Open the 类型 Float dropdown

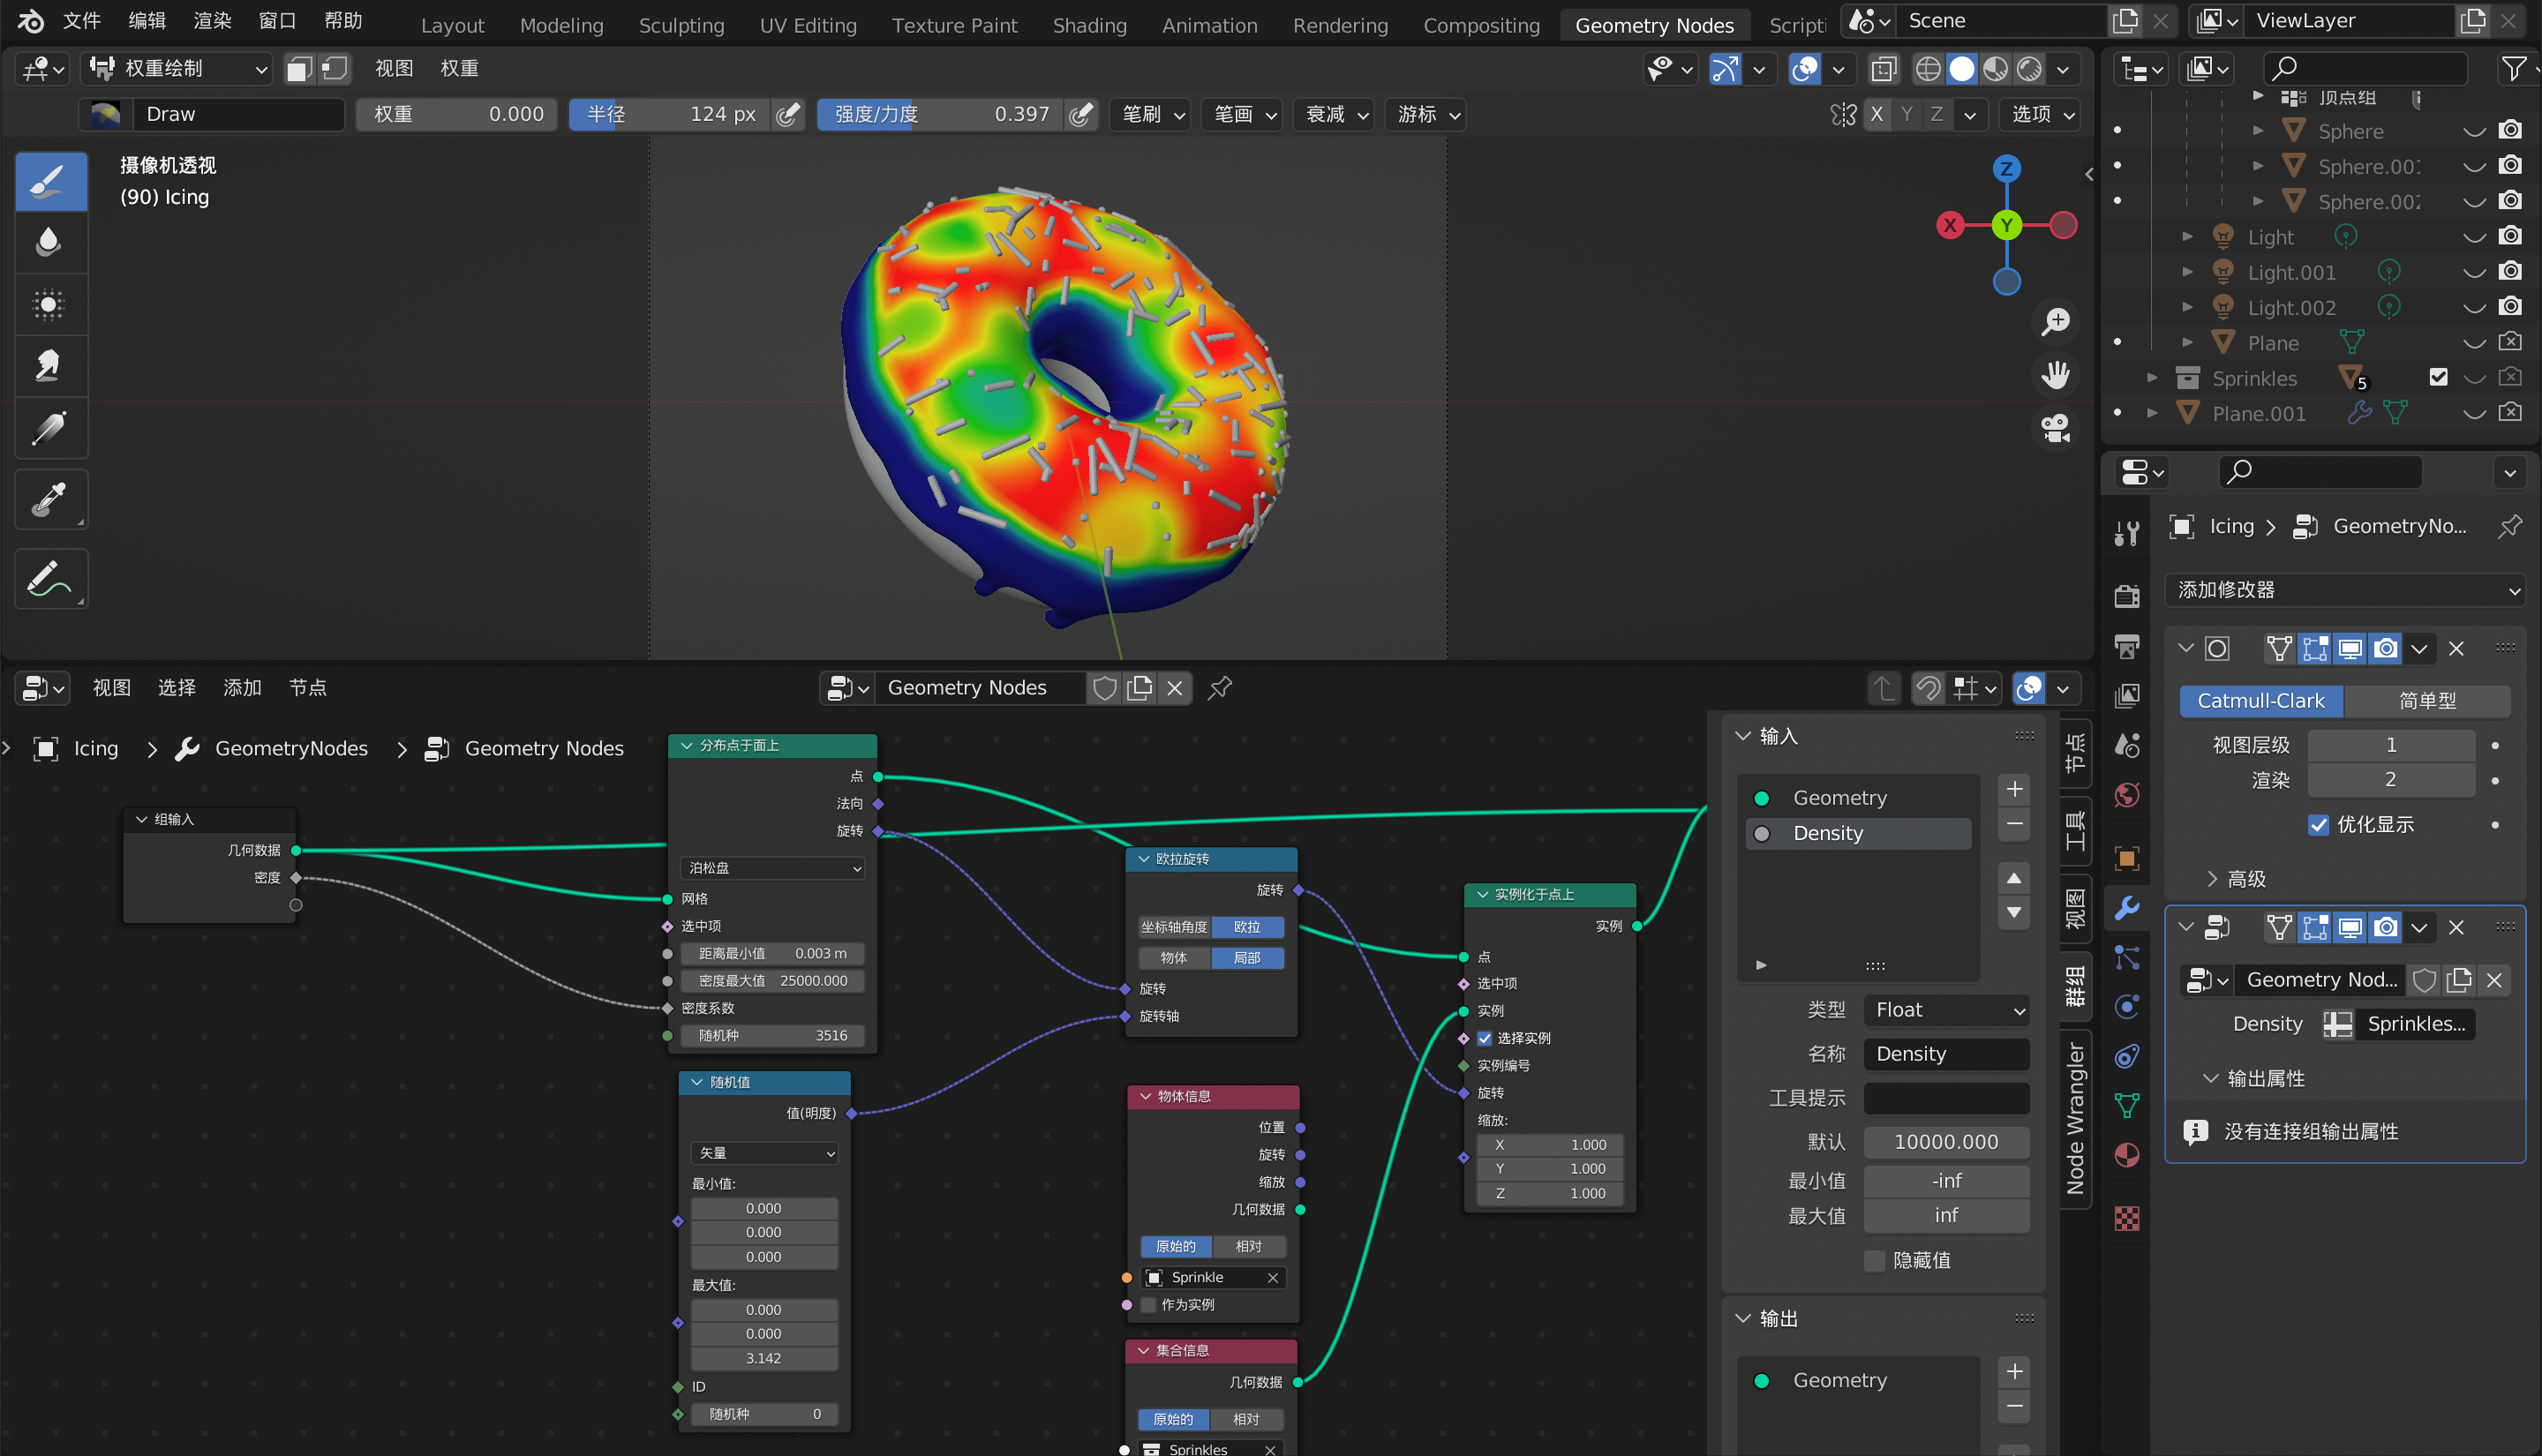coord(1946,1010)
